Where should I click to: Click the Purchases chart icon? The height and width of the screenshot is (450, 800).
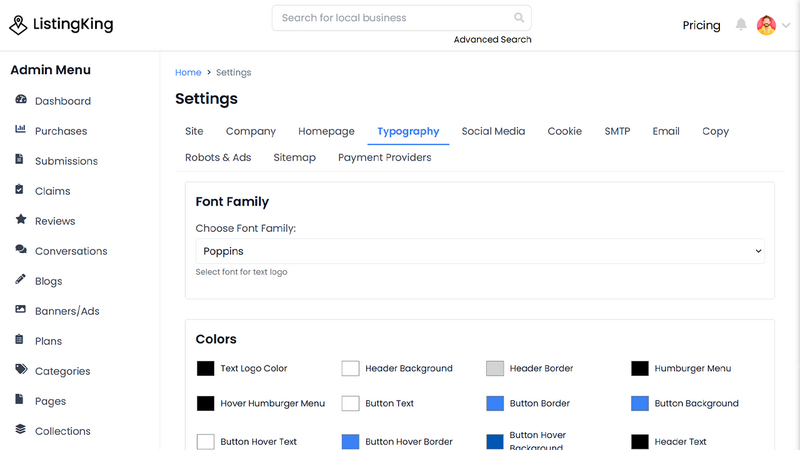click(20, 129)
